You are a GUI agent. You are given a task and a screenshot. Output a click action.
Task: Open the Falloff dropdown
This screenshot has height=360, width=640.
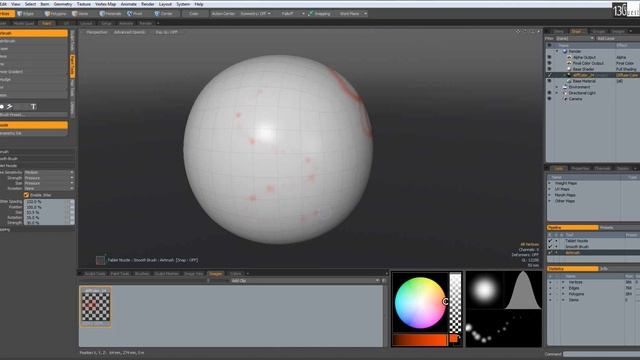click(290, 13)
